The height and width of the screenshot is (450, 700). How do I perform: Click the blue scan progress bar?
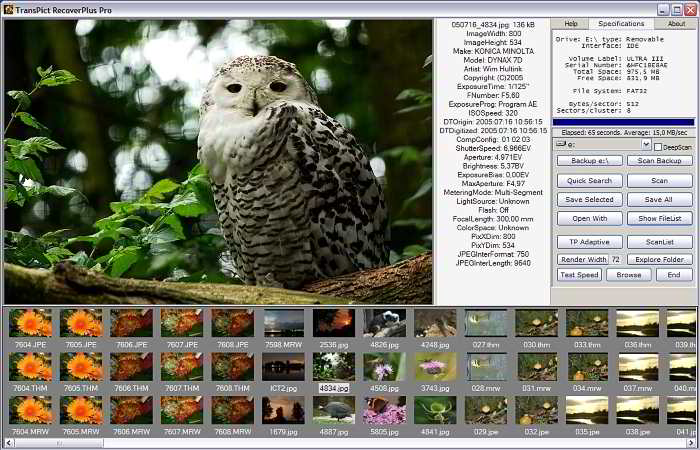click(x=623, y=122)
